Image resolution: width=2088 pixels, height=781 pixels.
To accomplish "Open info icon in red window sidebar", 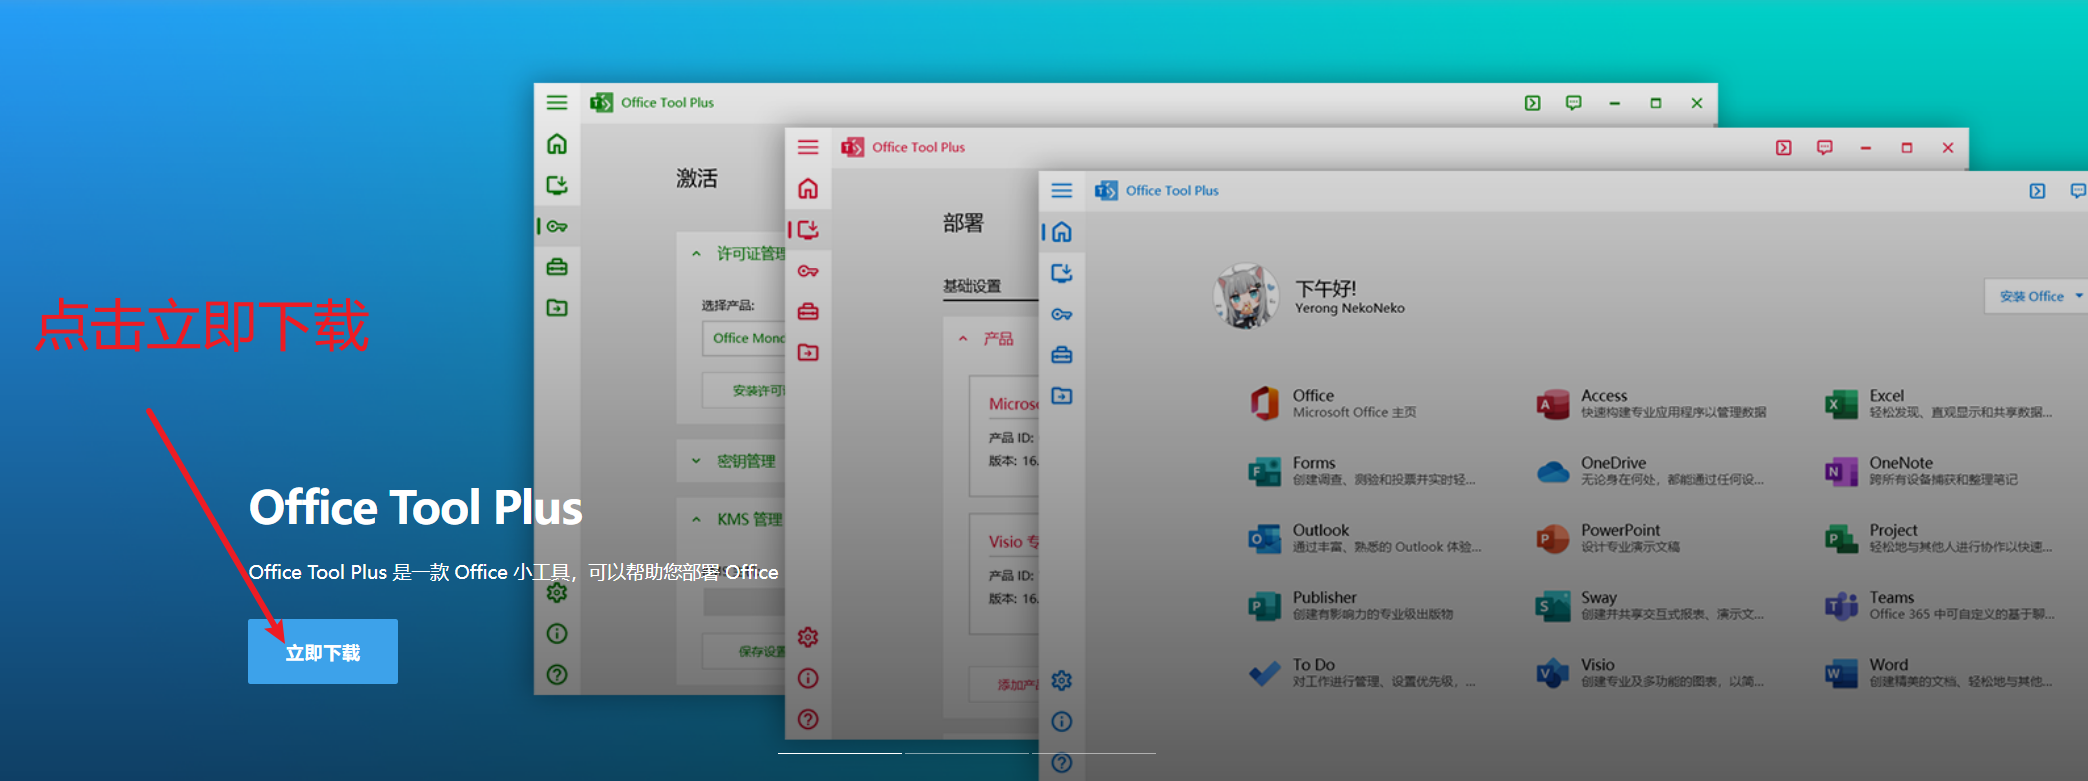I will coord(808,678).
